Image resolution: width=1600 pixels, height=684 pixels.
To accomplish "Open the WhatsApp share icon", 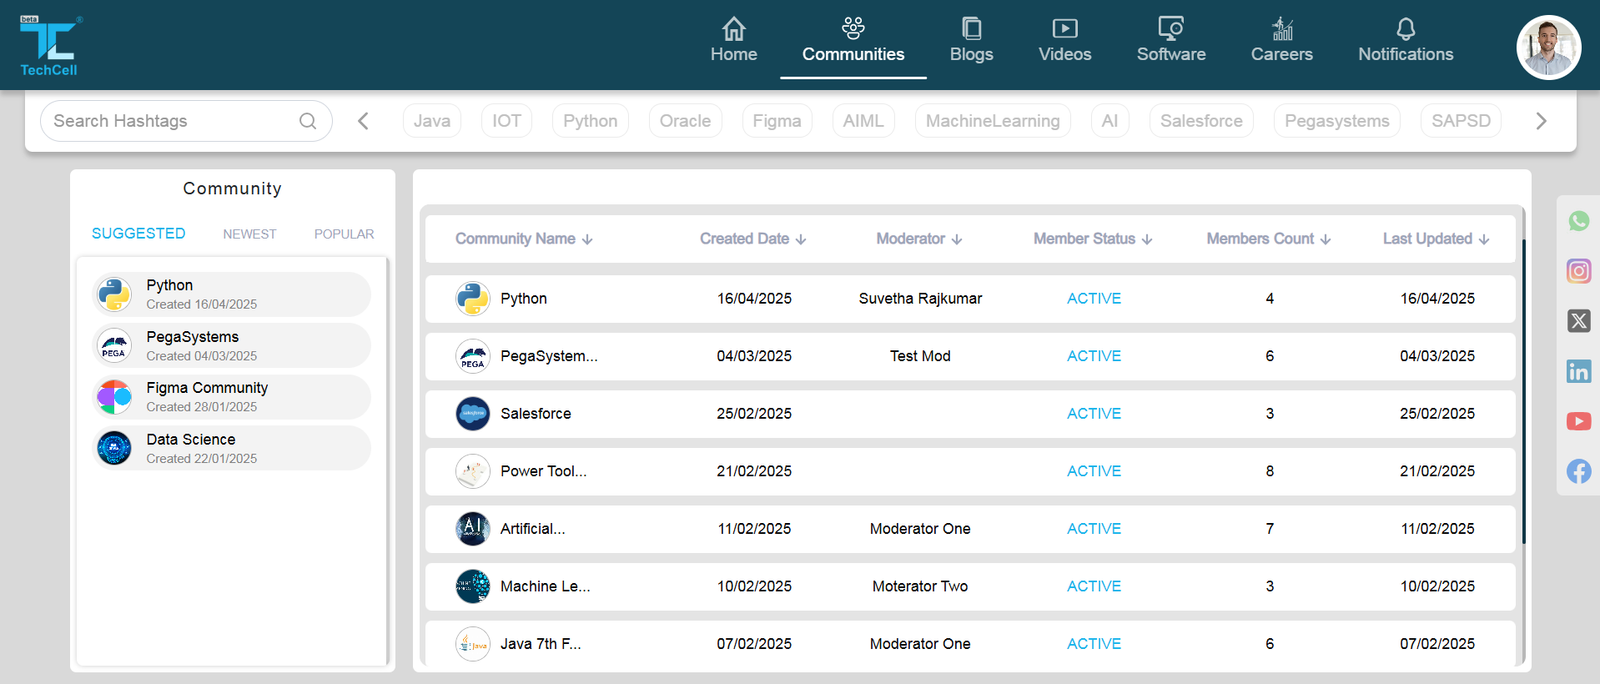I will click(x=1578, y=221).
